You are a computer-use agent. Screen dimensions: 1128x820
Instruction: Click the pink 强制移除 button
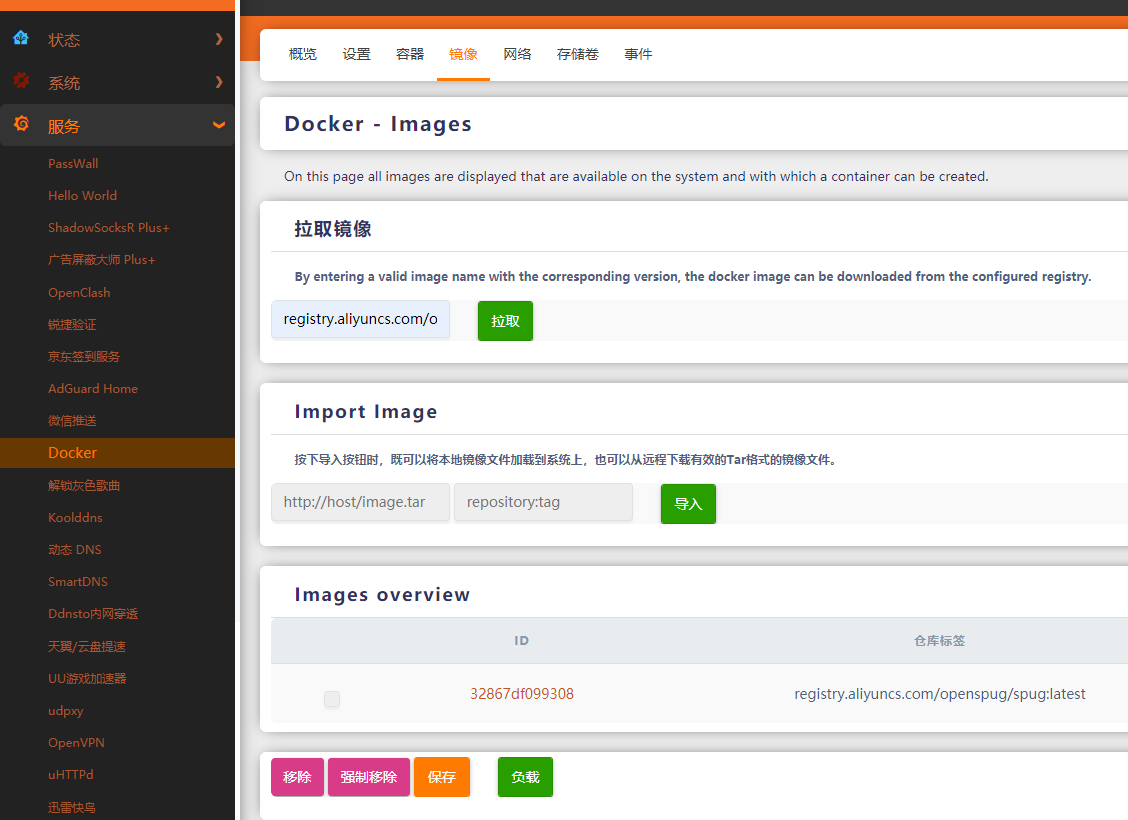pyautogui.click(x=368, y=777)
